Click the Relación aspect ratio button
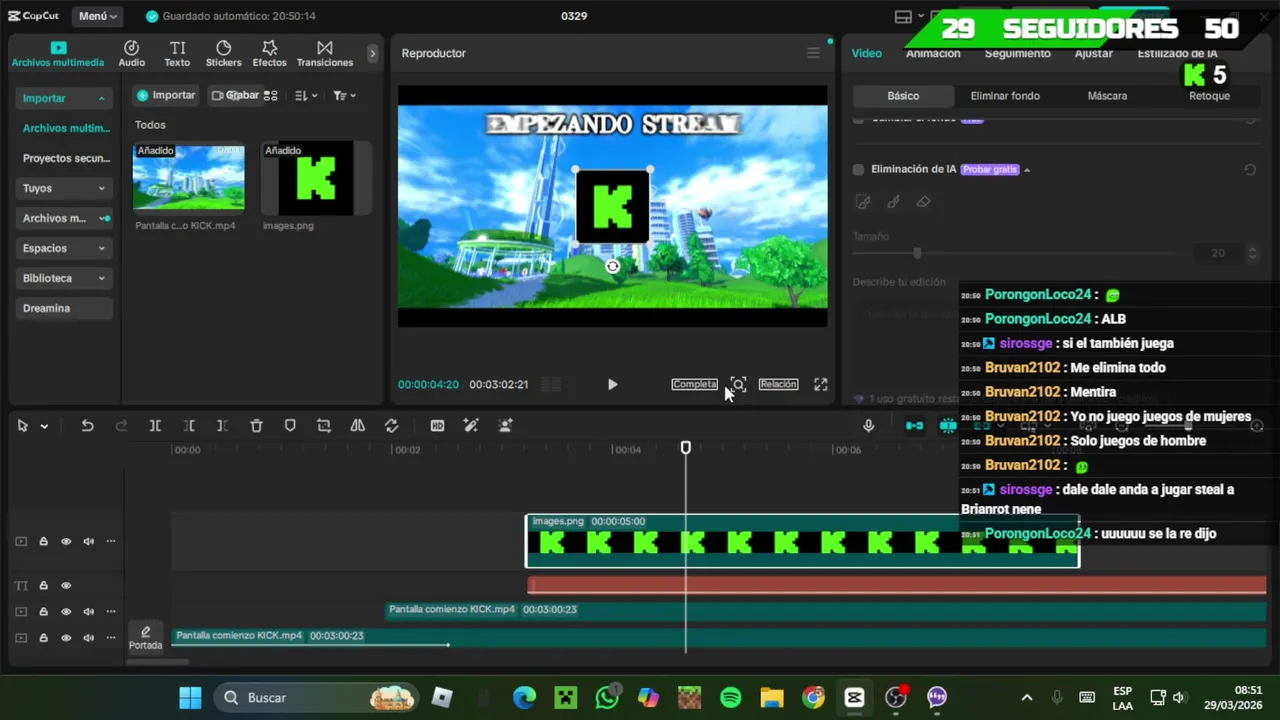This screenshot has height=720, width=1280. point(778,384)
